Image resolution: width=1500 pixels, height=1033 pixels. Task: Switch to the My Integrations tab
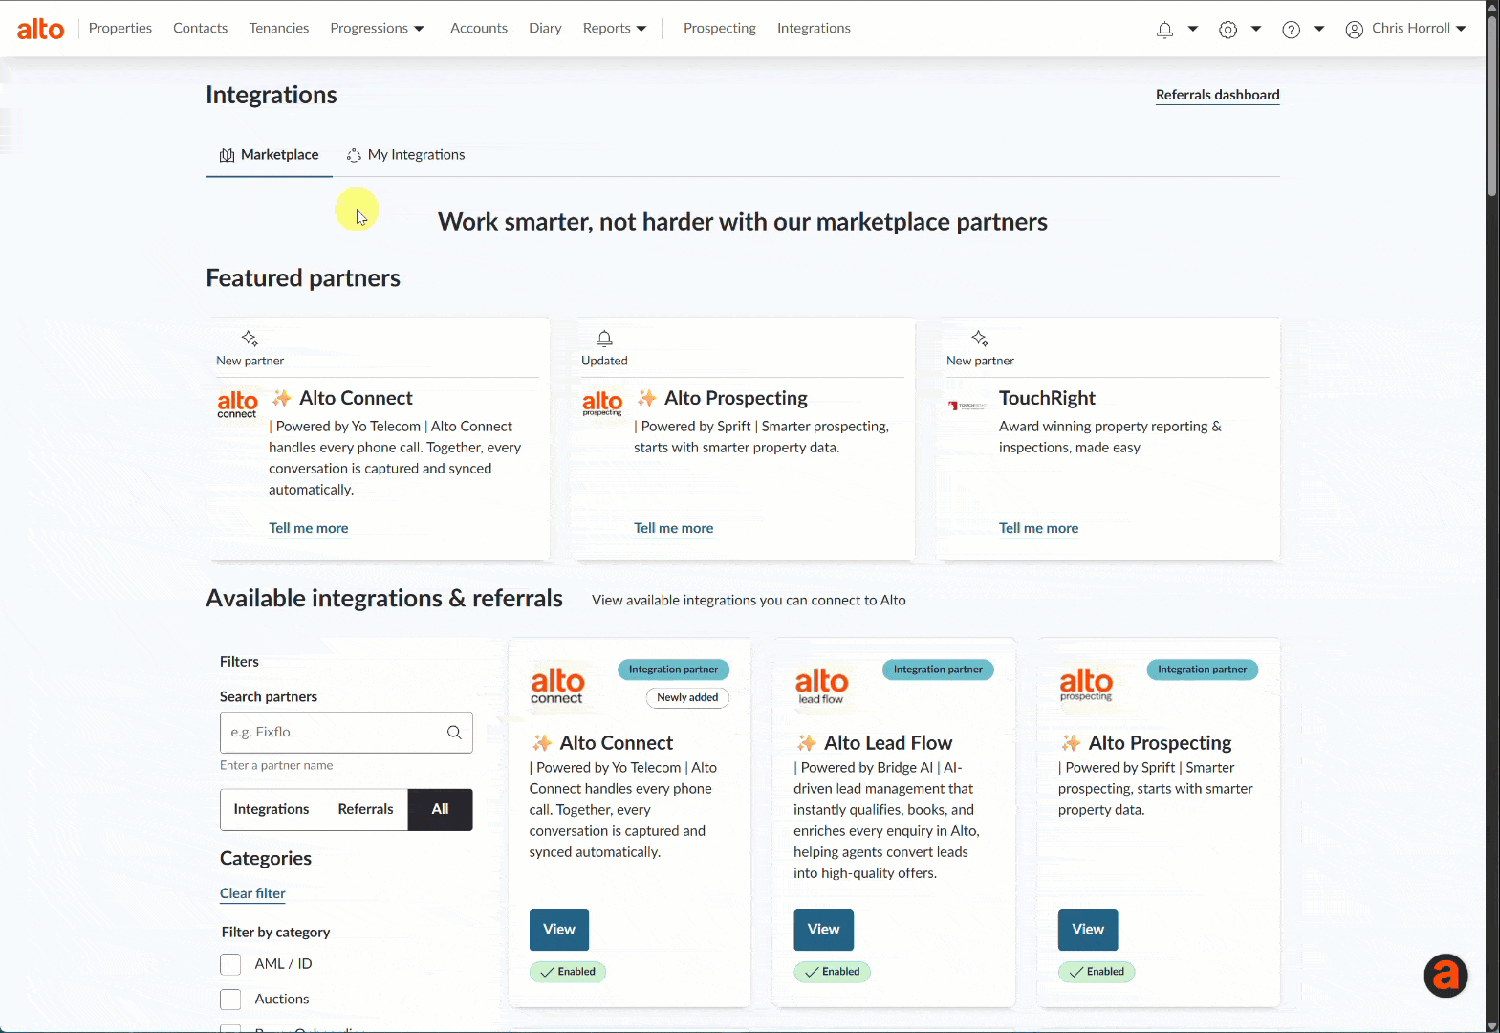pyautogui.click(x=406, y=155)
